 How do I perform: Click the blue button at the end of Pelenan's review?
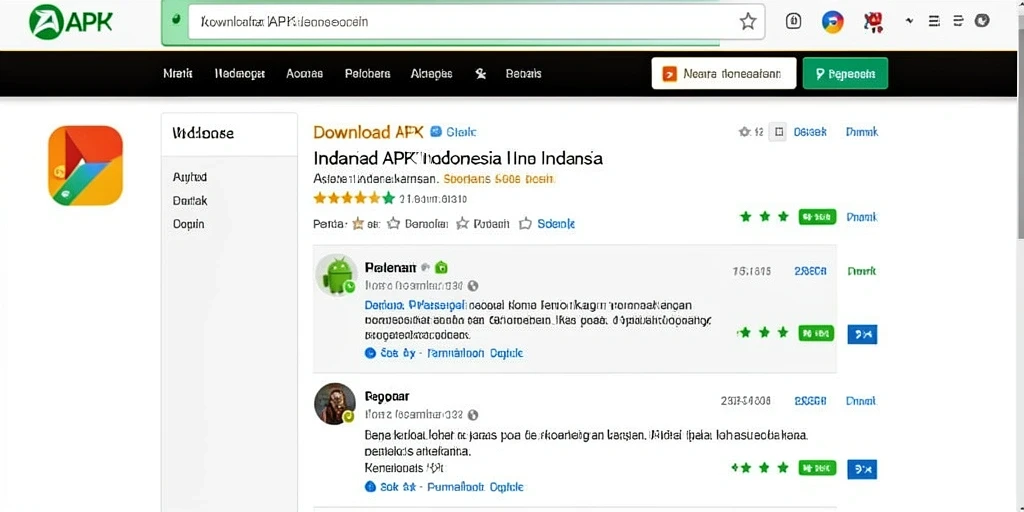(x=862, y=334)
